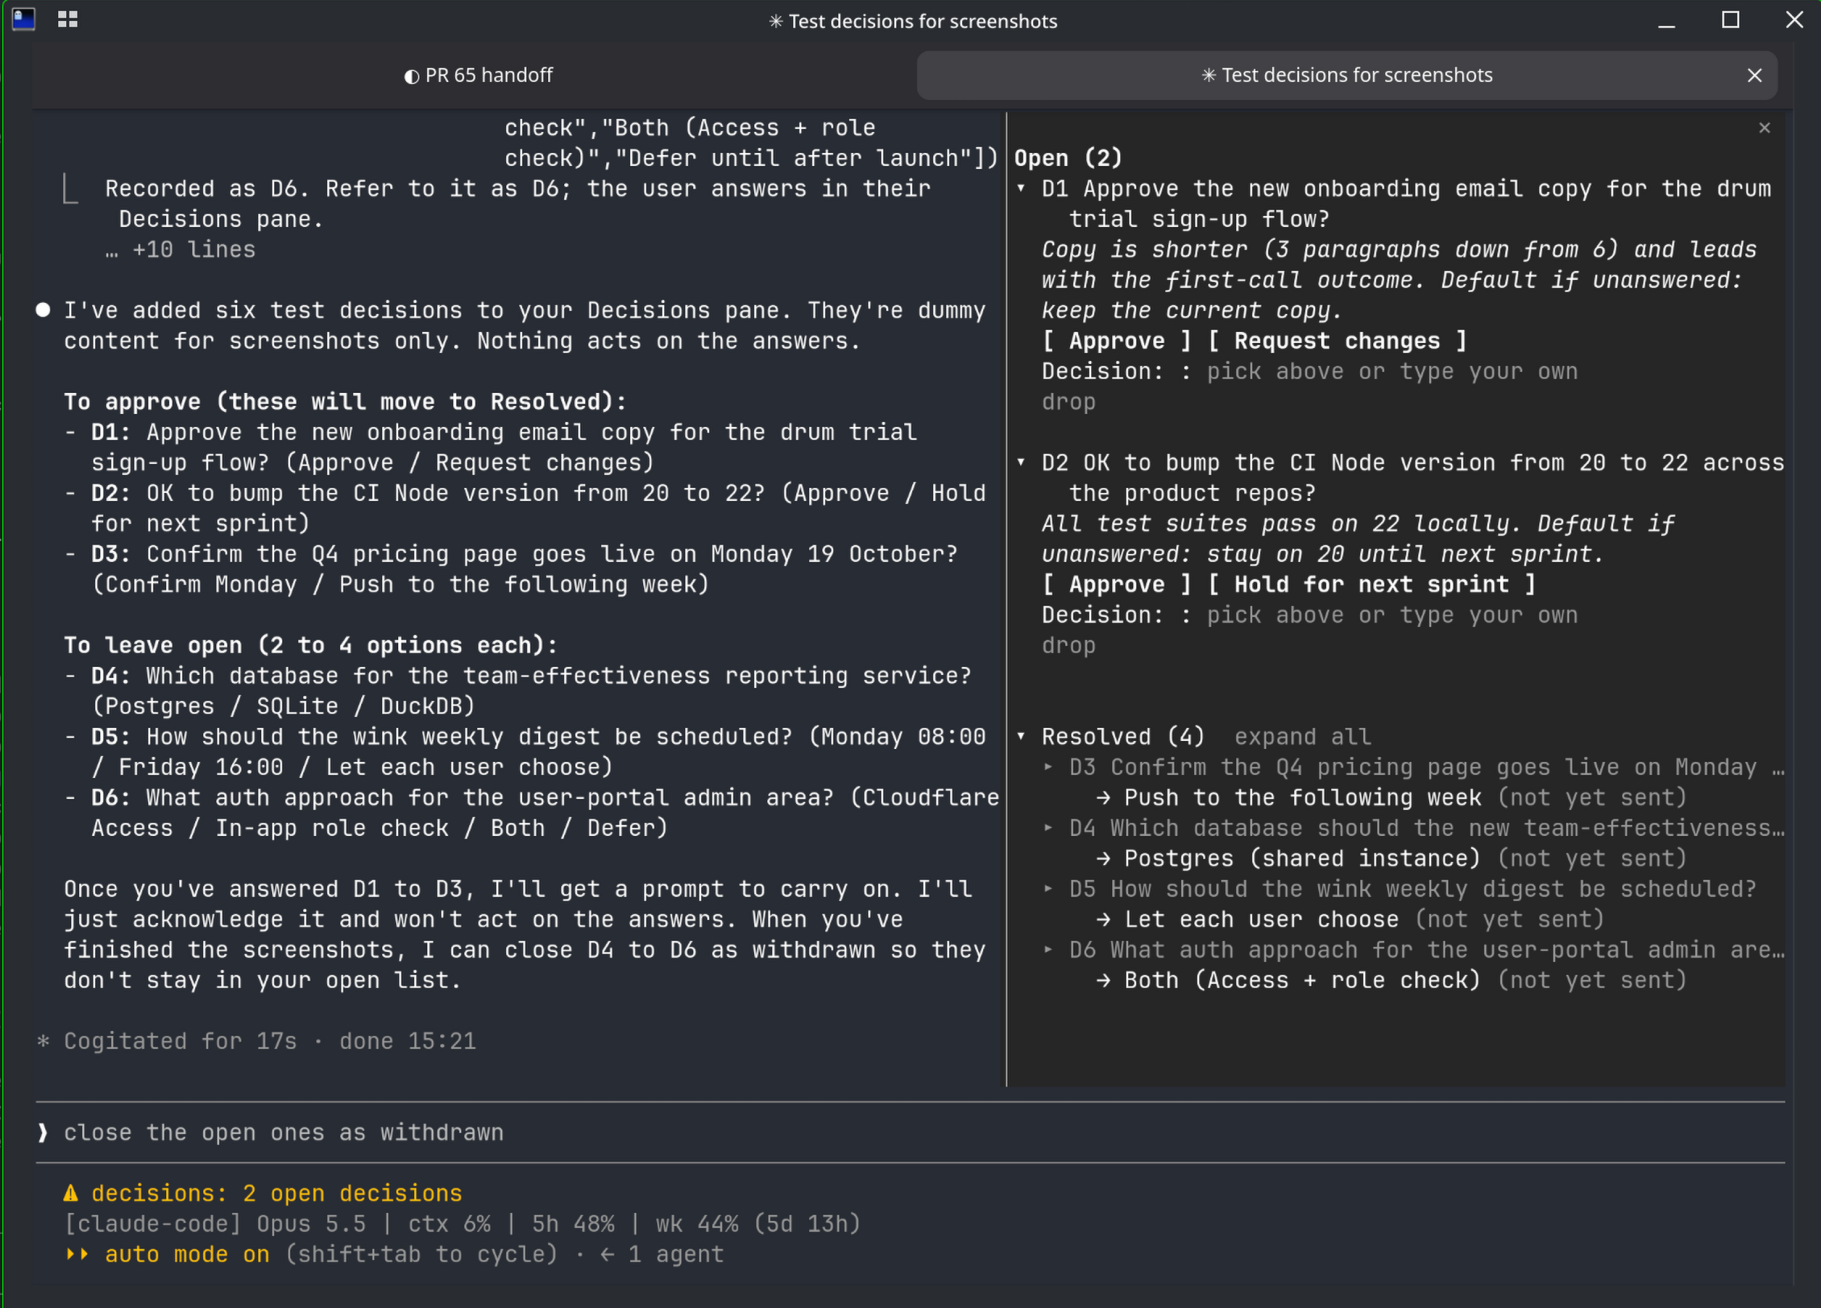The height and width of the screenshot is (1308, 1821).
Task: Click the Let each user choose answer
Action: 1261,920
